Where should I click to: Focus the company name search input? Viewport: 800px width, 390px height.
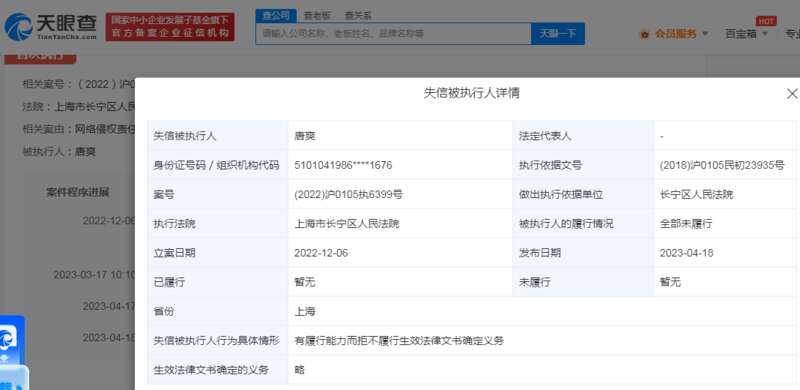[393, 34]
